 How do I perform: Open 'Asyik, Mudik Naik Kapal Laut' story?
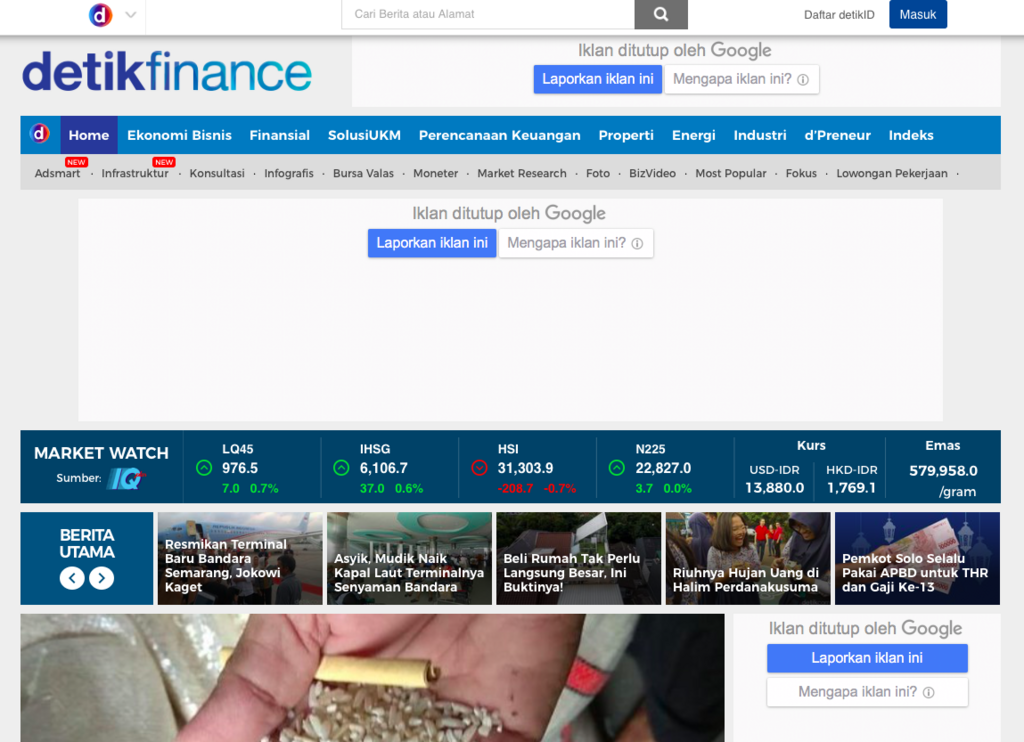[x=409, y=558]
